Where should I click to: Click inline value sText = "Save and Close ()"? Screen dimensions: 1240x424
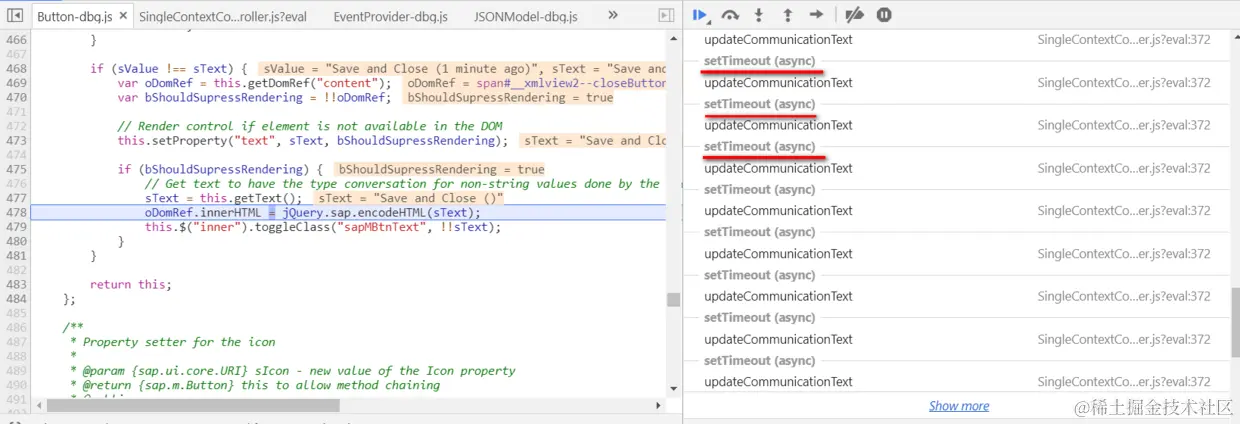(x=410, y=198)
